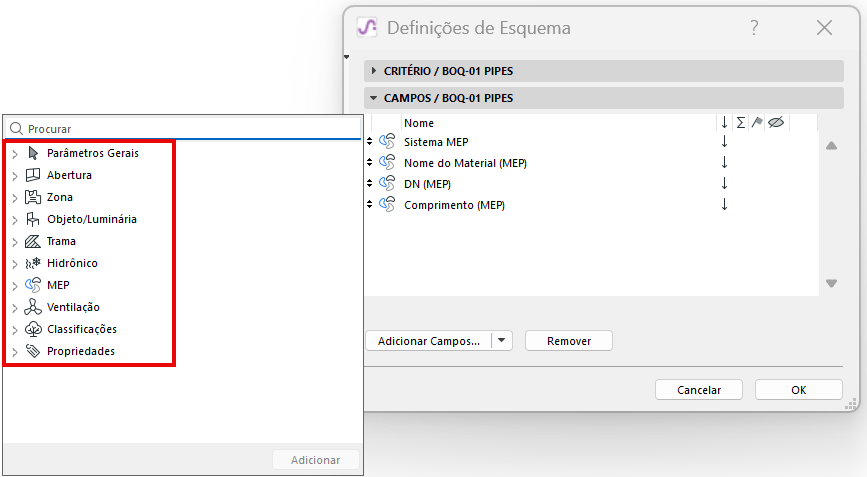Click the Hidrônico snowflake icon
The image size is (867, 477).
[33, 263]
